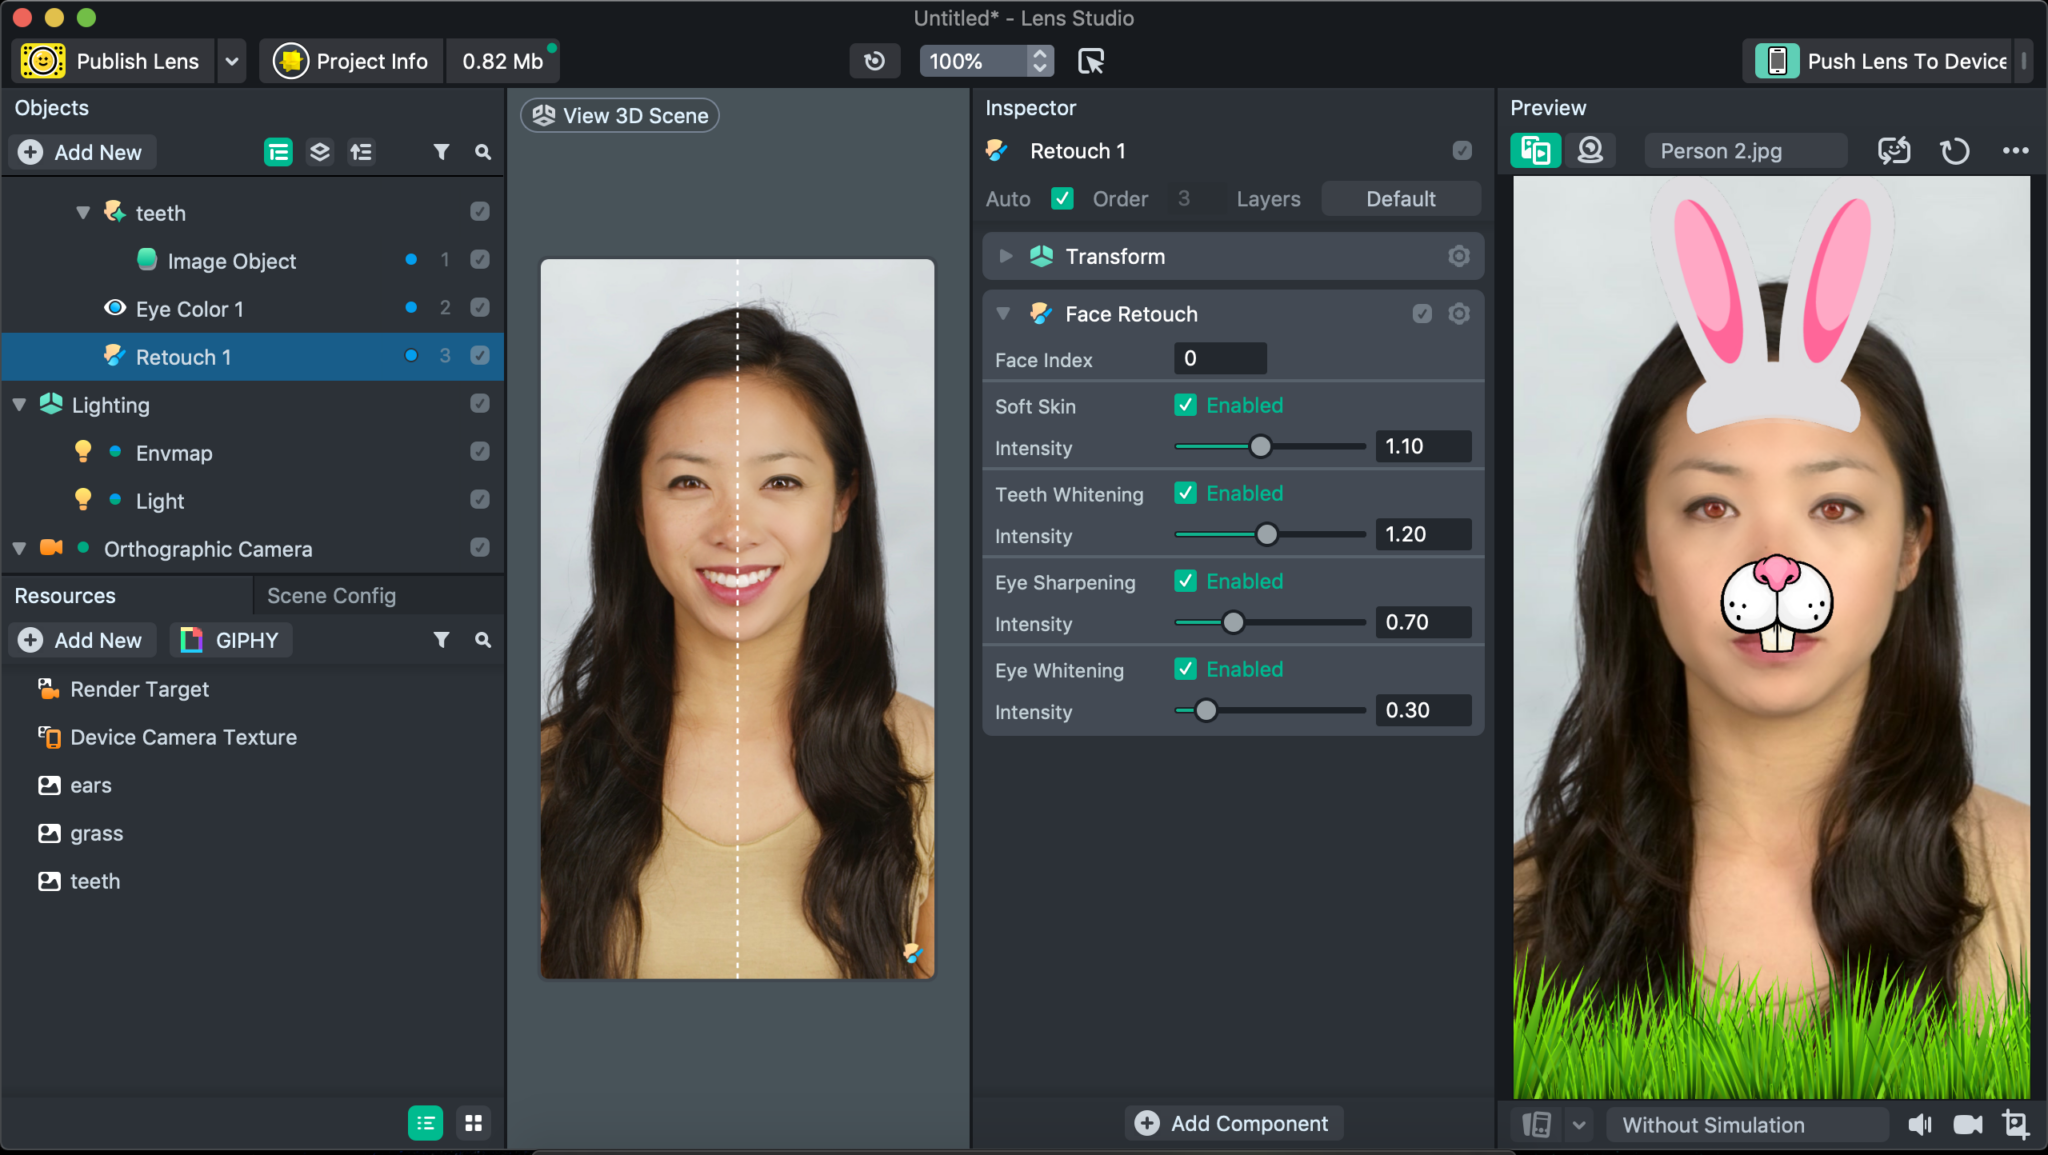Switch to the Scene Config tab

331,595
